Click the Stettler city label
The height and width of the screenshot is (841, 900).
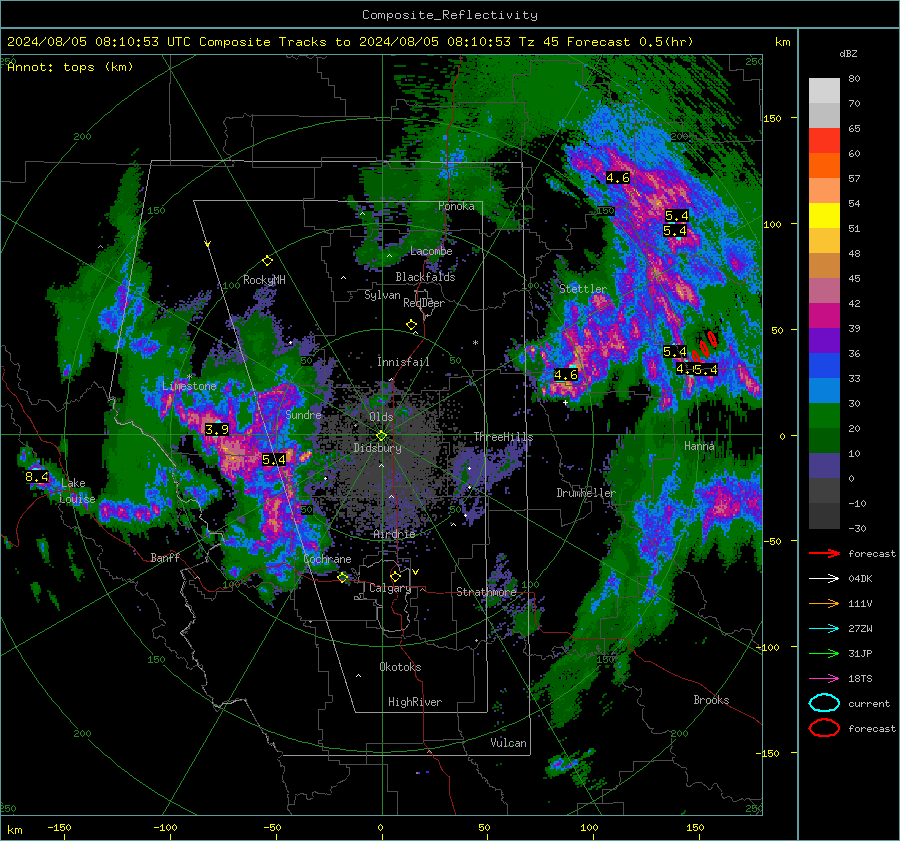[x=583, y=289]
